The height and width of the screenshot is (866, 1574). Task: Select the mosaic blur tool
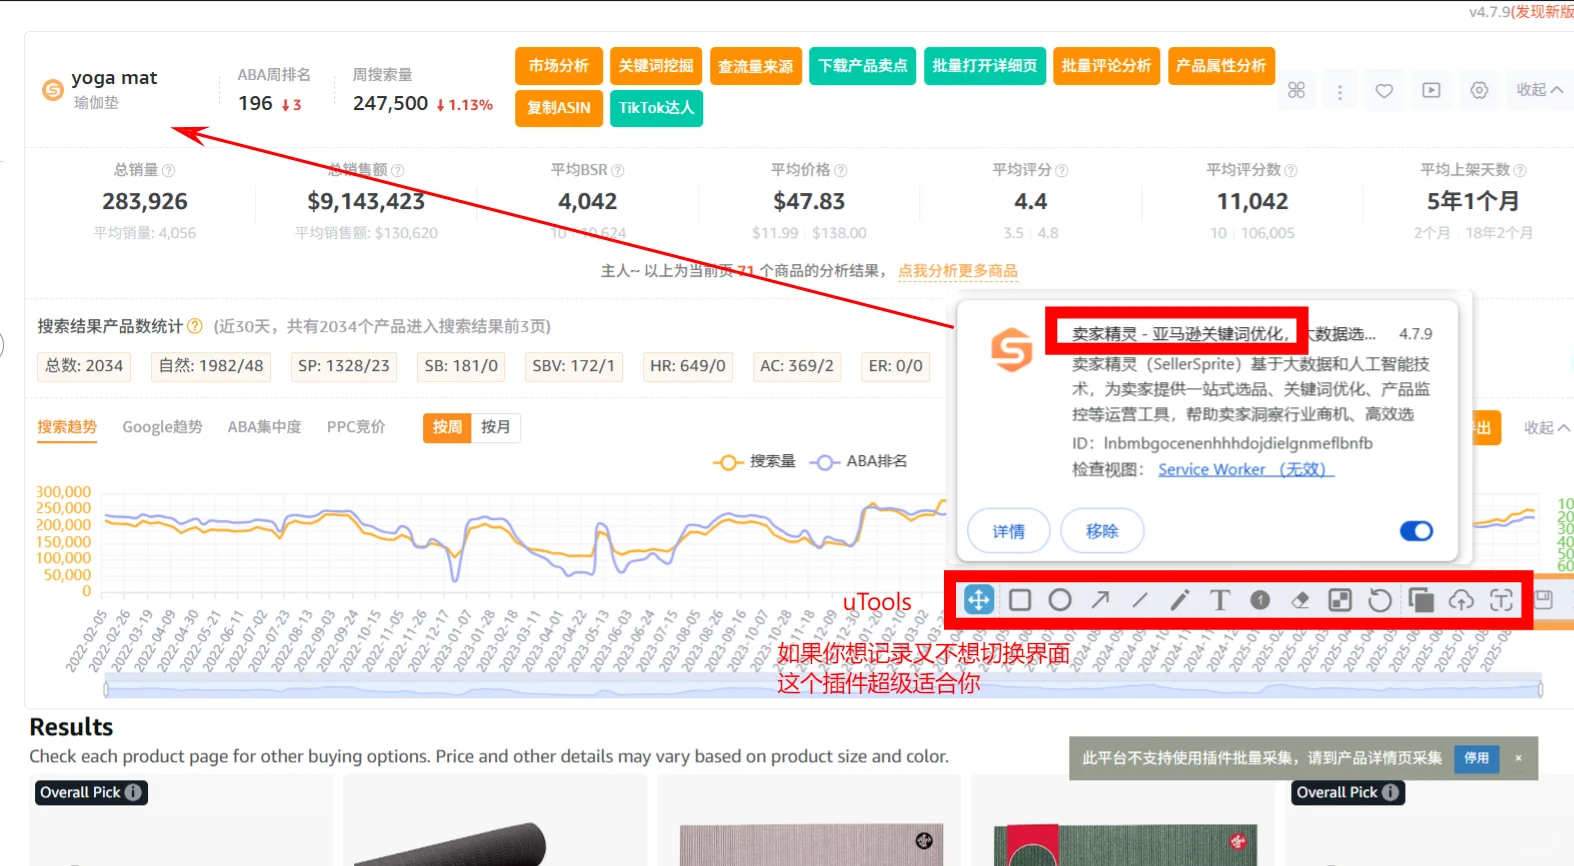pos(1340,600)
